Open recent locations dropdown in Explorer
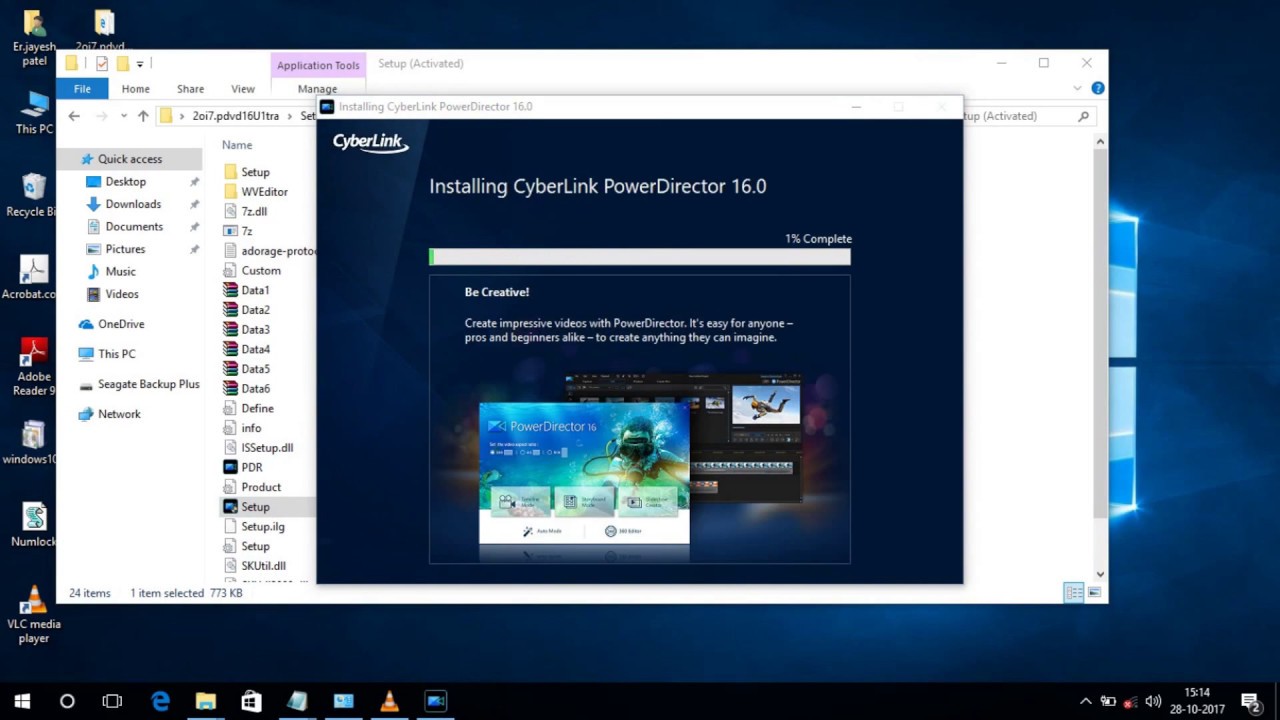Viewport: 1280px width, 720px height. 123,116
